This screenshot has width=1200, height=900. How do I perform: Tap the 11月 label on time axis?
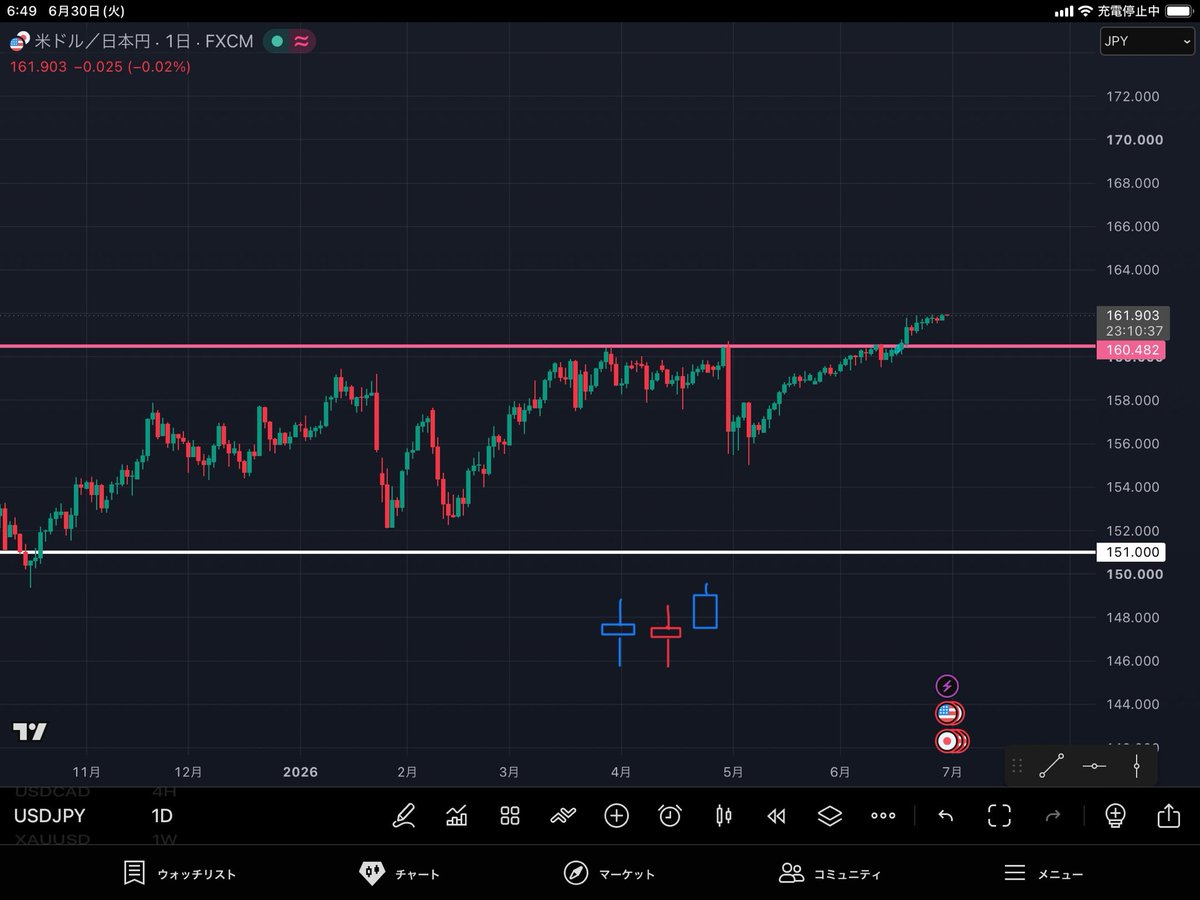(87, 772)
